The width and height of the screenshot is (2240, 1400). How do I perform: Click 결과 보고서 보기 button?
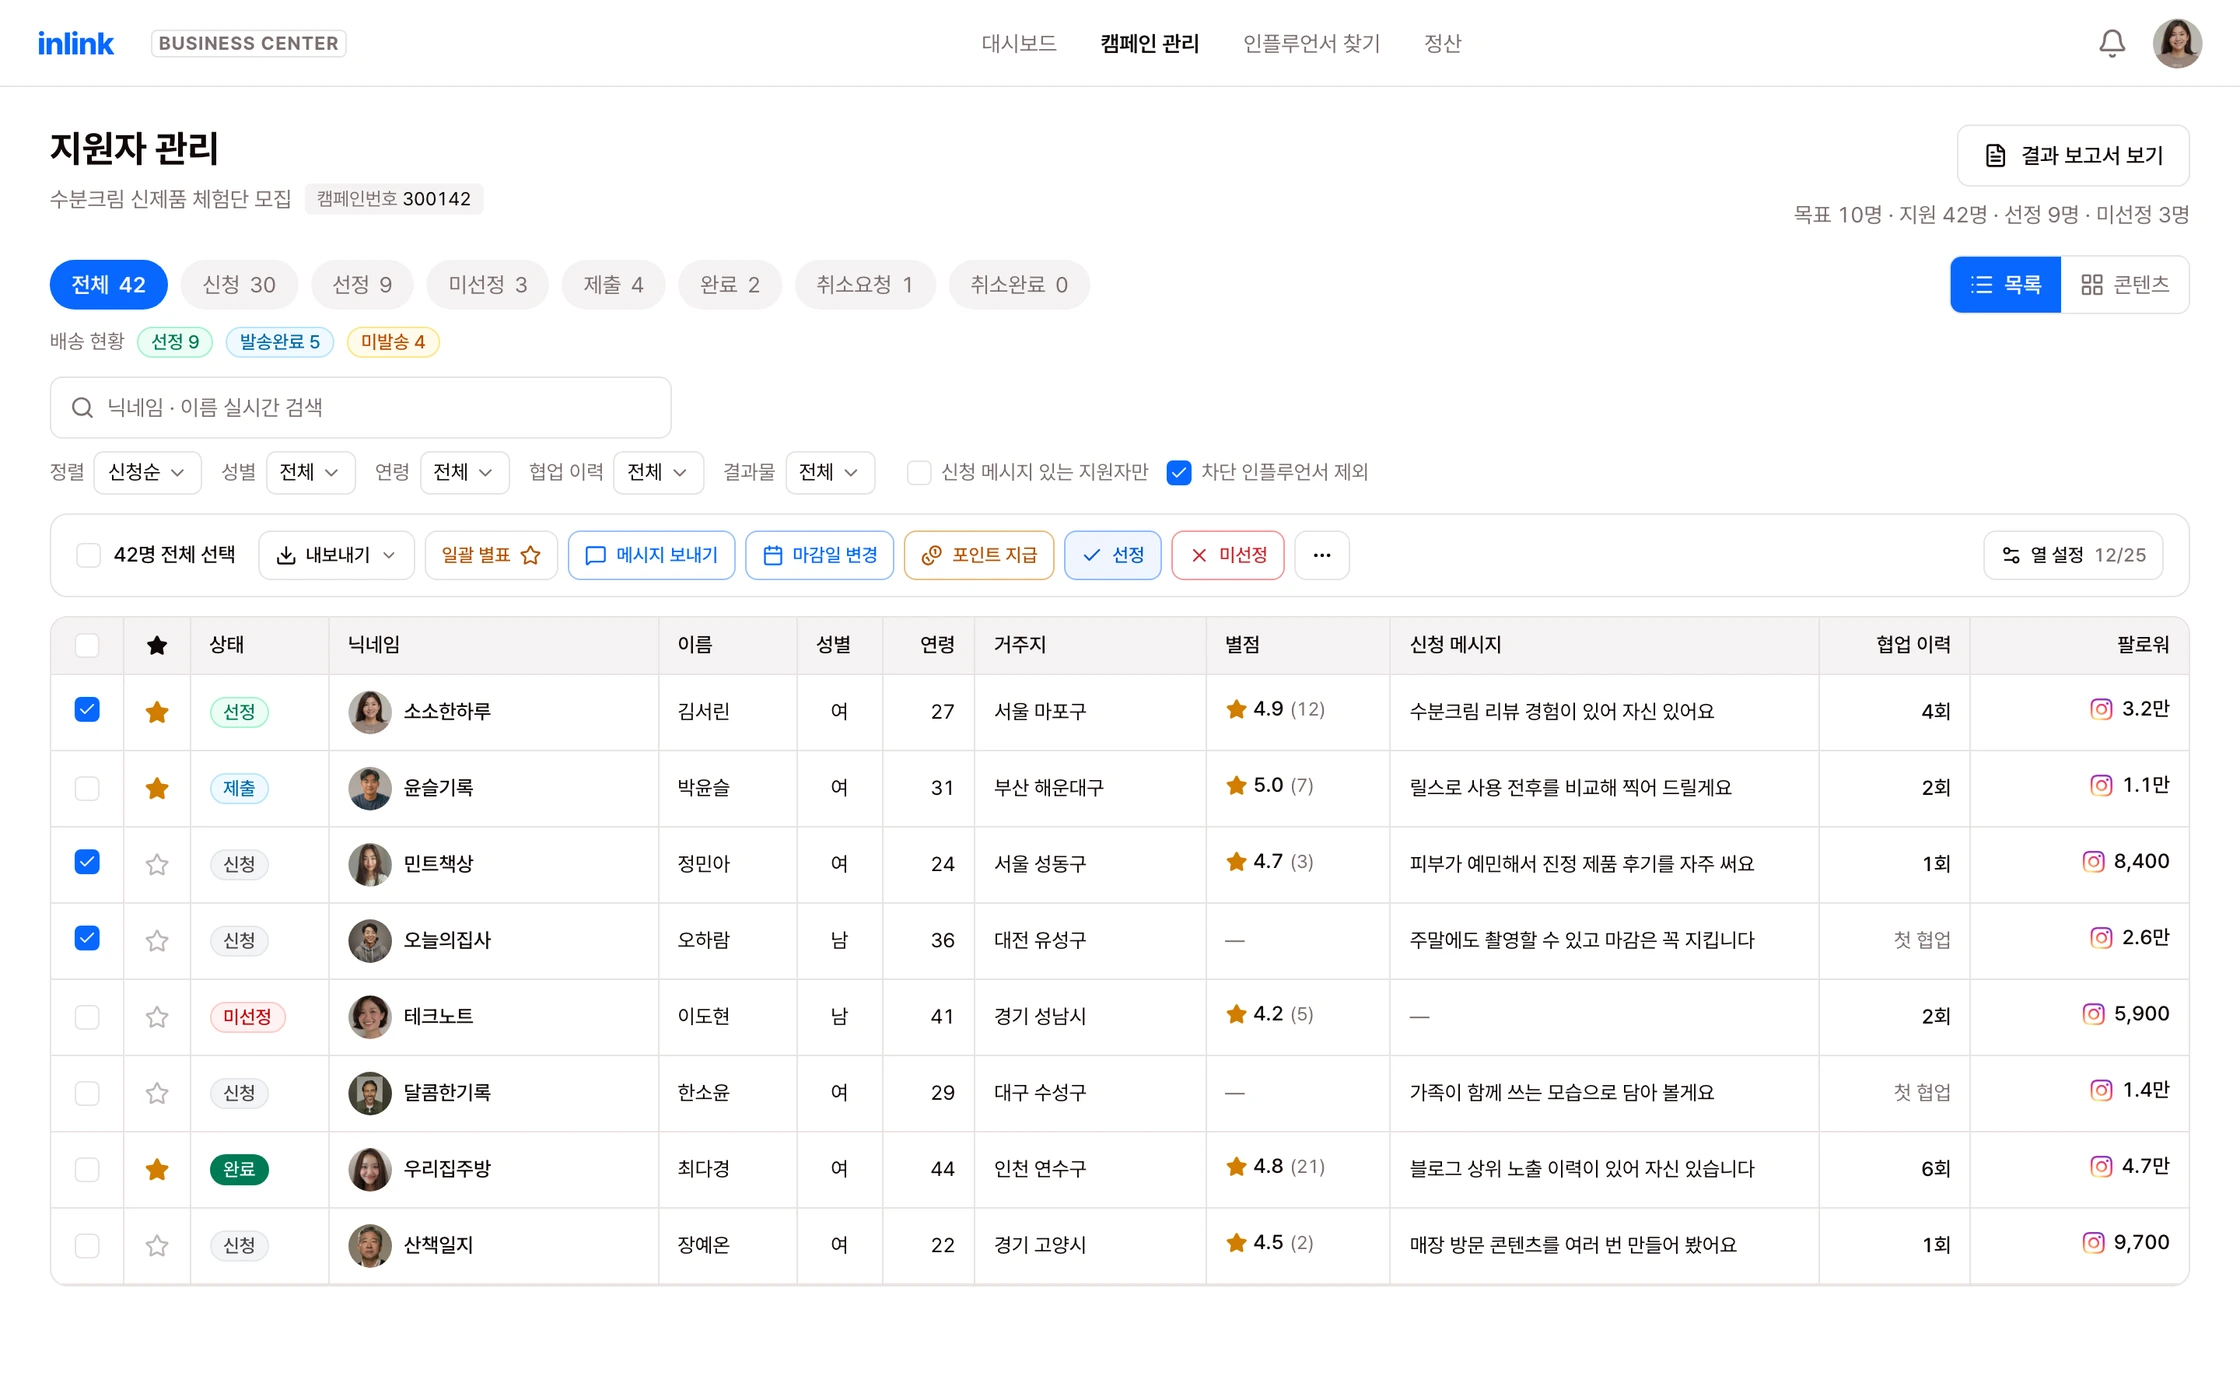(x=2072, y=155)
